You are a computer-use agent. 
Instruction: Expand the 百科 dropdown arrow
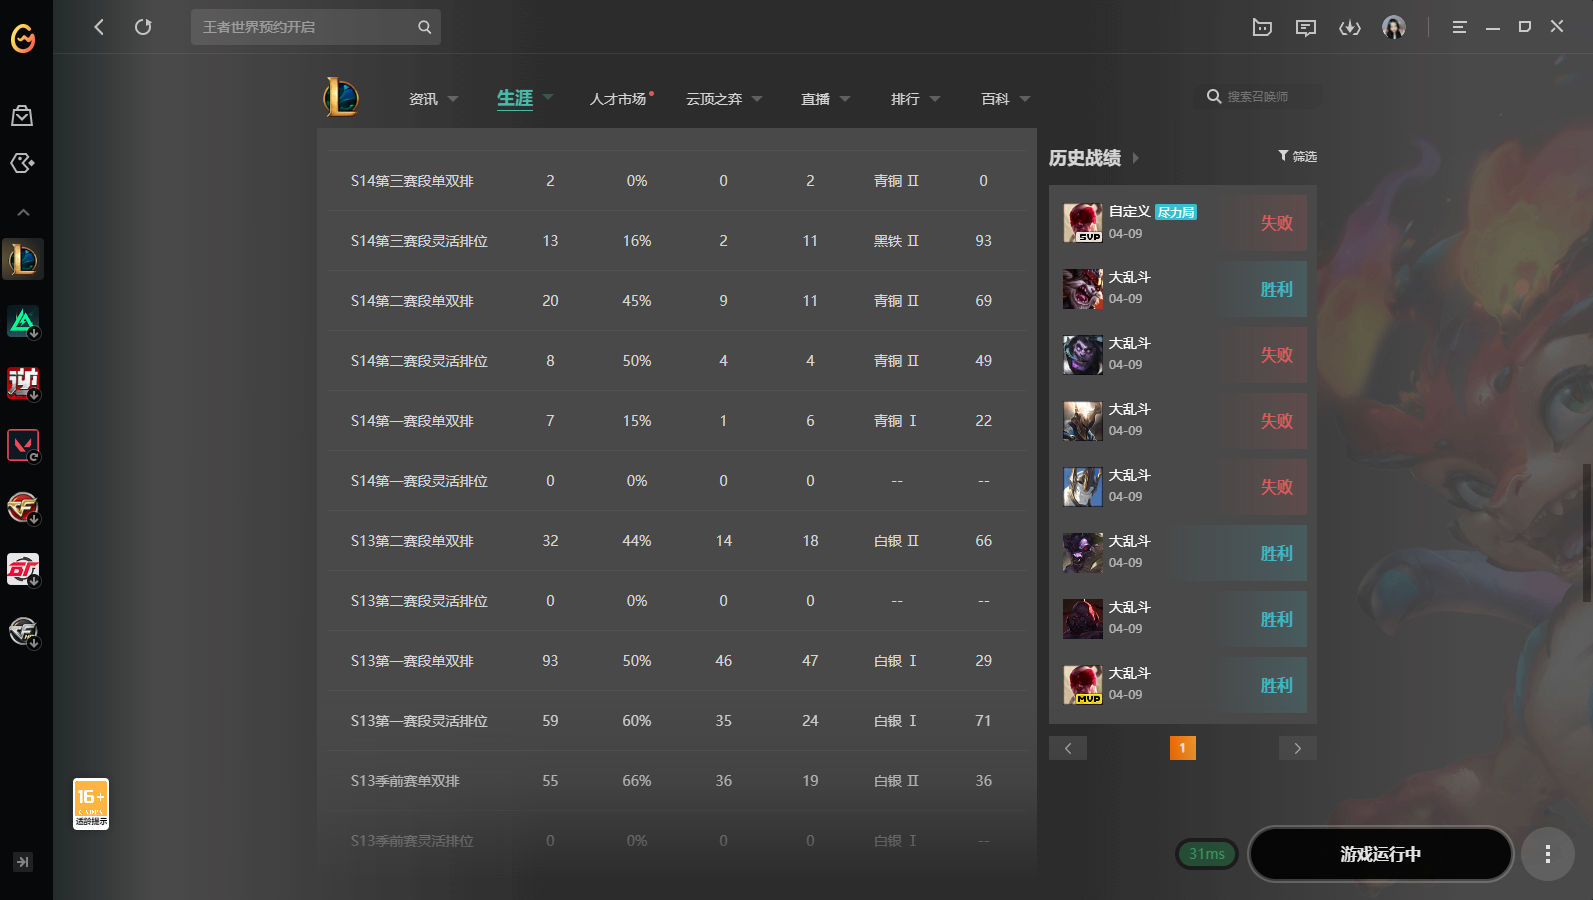[1025, 99]
